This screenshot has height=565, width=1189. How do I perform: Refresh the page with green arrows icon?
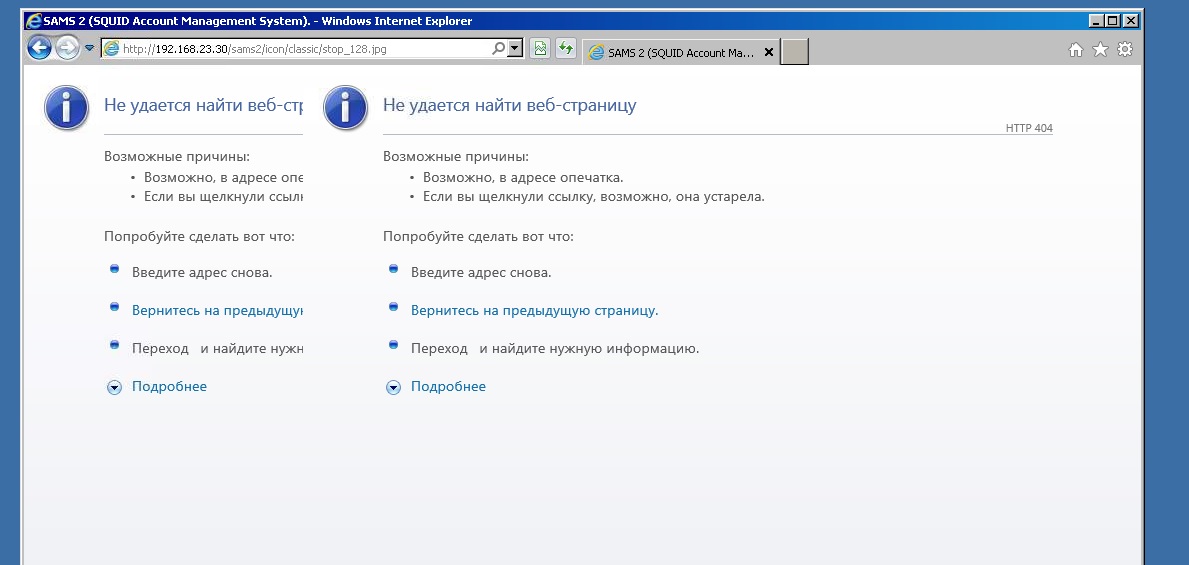click(x=566, y=49)
